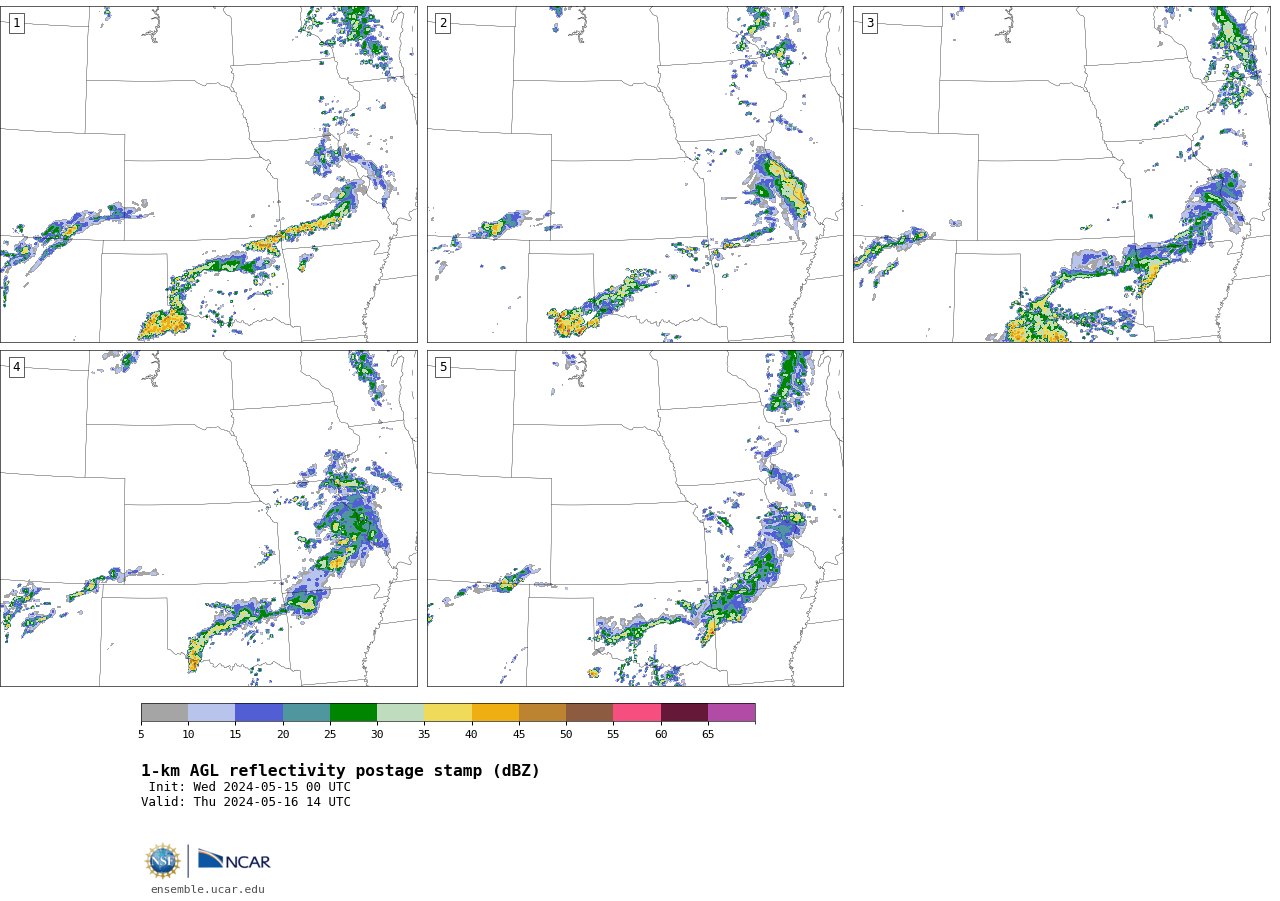Open ensemble member 2 reflectivity map
This screenshot has height=901, width=1280.
(x=635, y=174)
